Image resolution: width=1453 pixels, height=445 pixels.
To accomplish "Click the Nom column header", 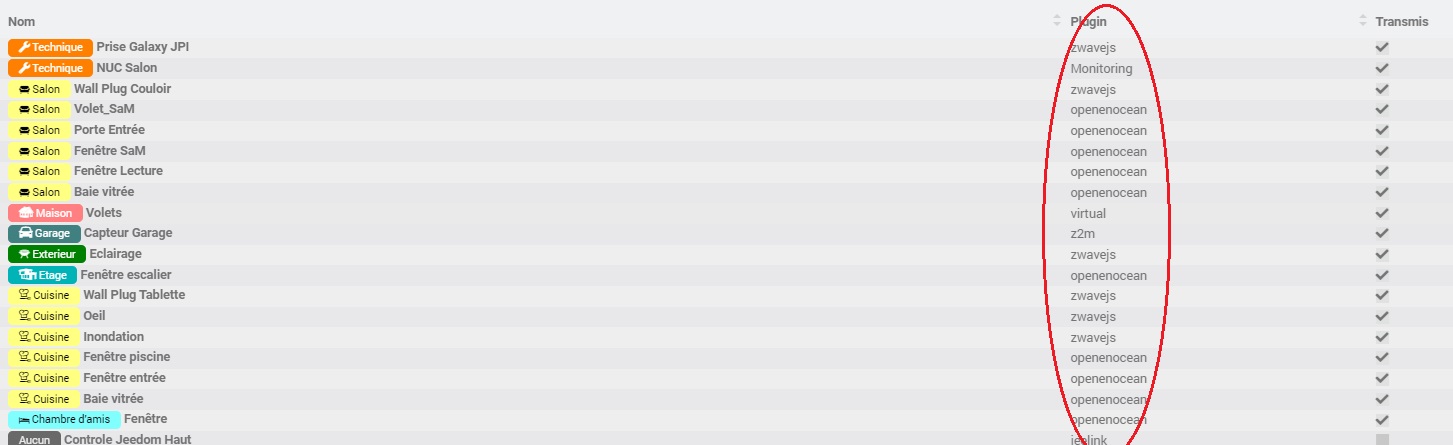I will click(x=20, y=21).
